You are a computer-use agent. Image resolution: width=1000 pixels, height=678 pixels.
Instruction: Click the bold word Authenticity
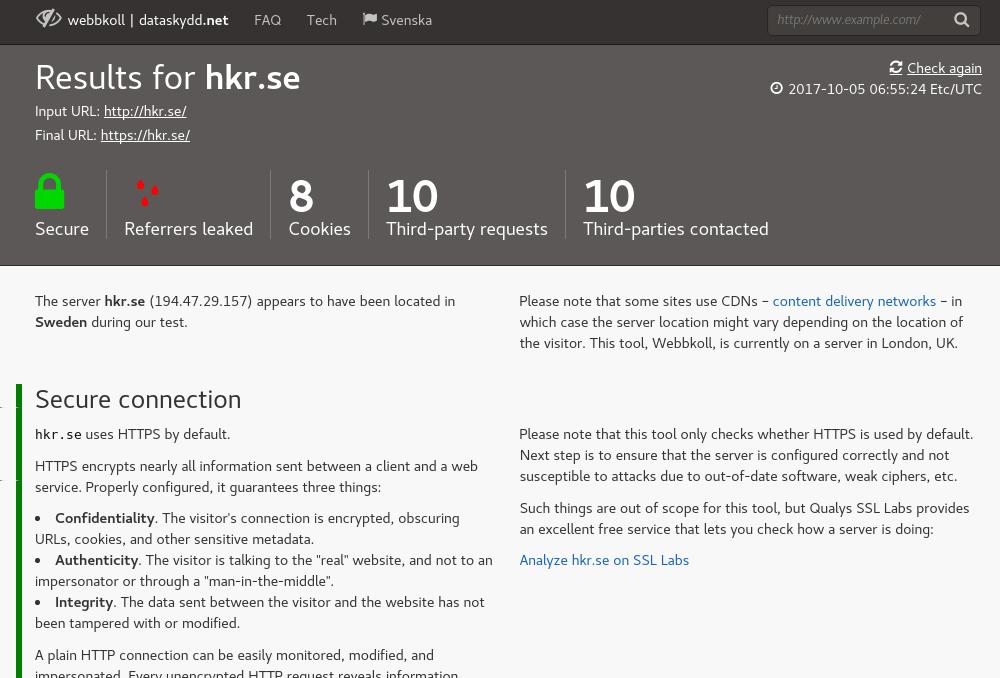point(96,560)
